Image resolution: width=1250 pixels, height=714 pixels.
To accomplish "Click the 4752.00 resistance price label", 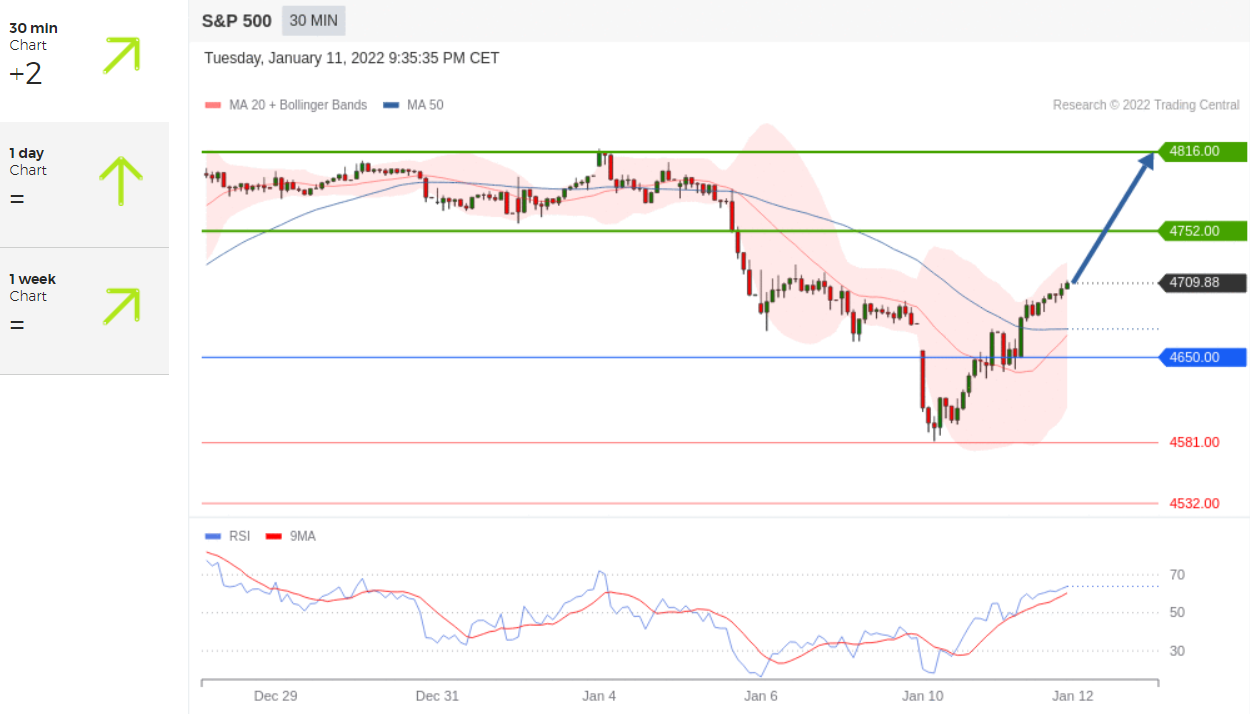I will [1202, 231].
